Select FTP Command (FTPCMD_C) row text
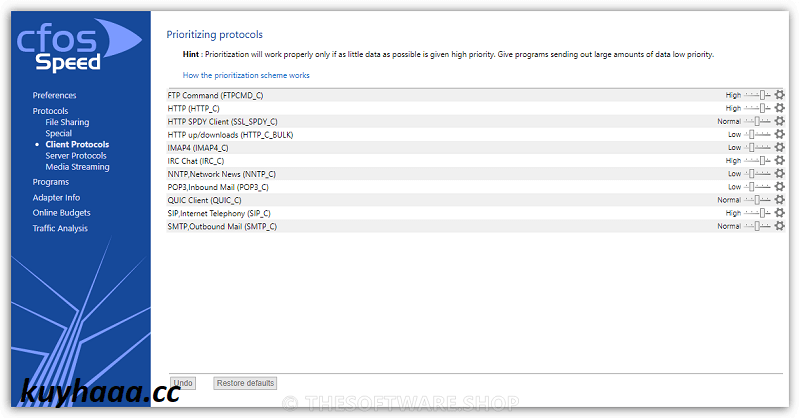 [215, 95]
